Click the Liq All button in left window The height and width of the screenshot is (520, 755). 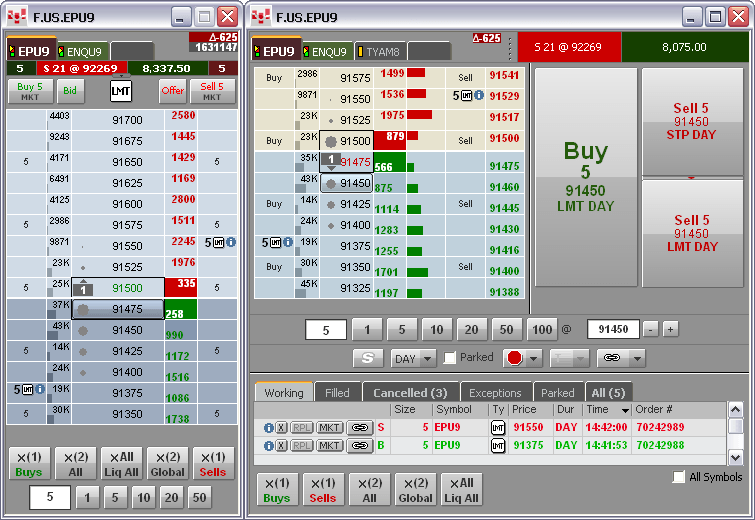[121, 464]
